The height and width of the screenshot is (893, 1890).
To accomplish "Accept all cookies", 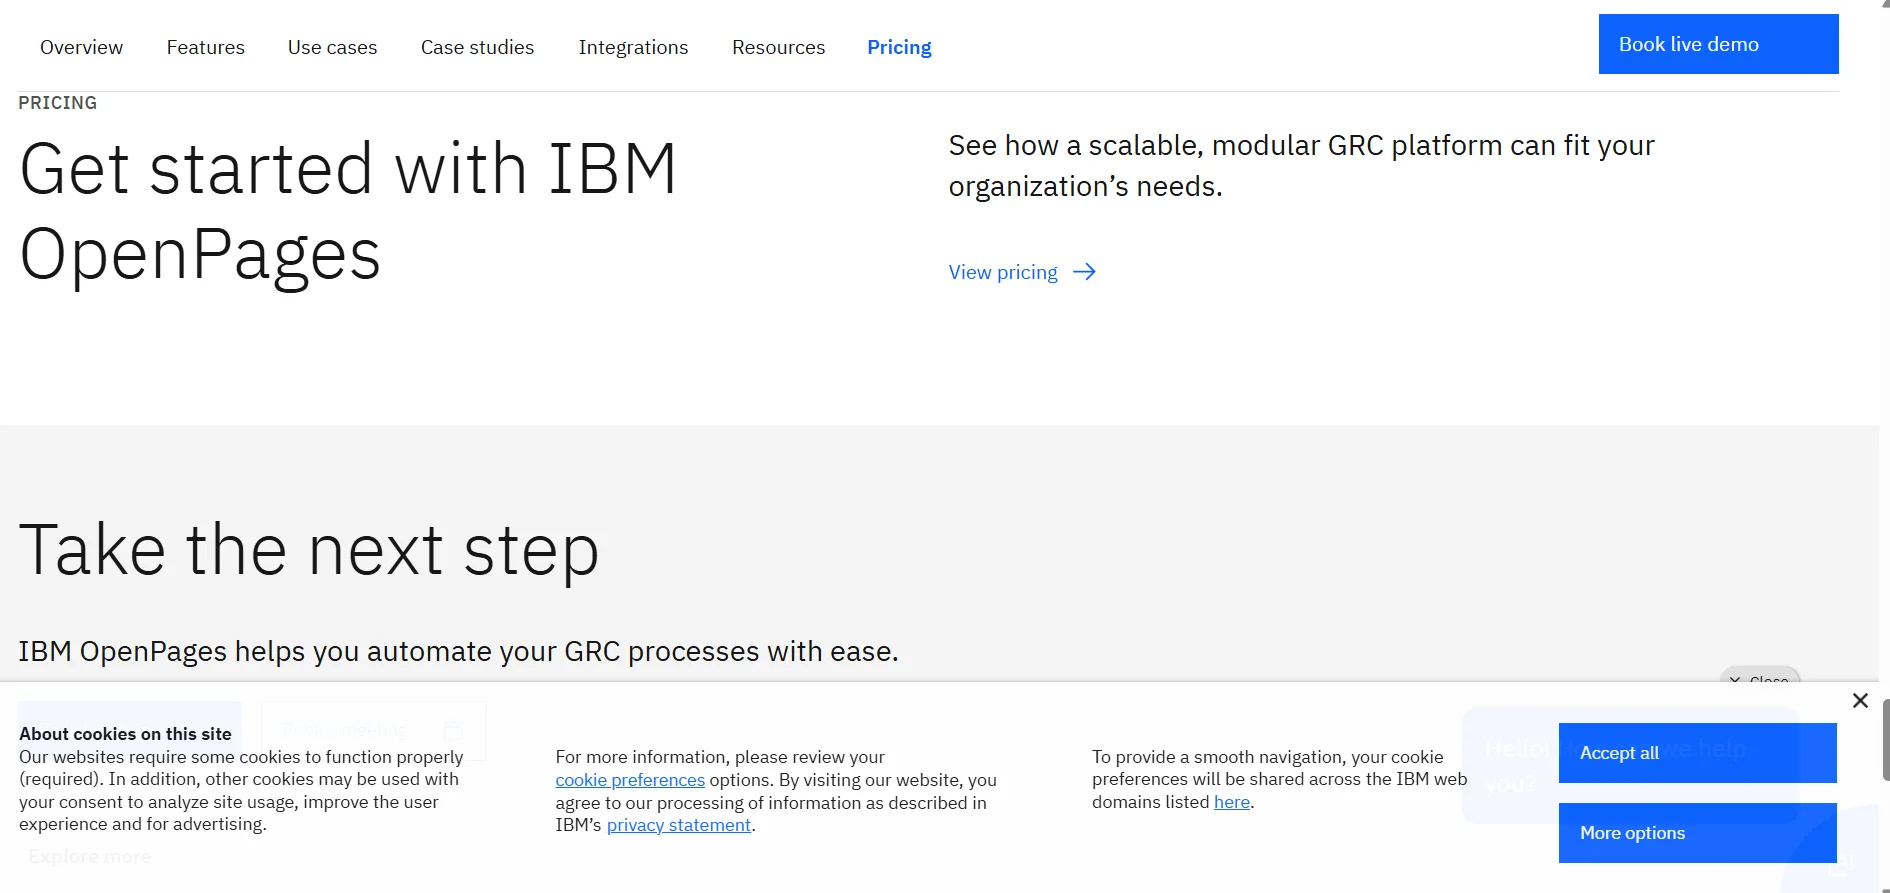I will 1697,753.
